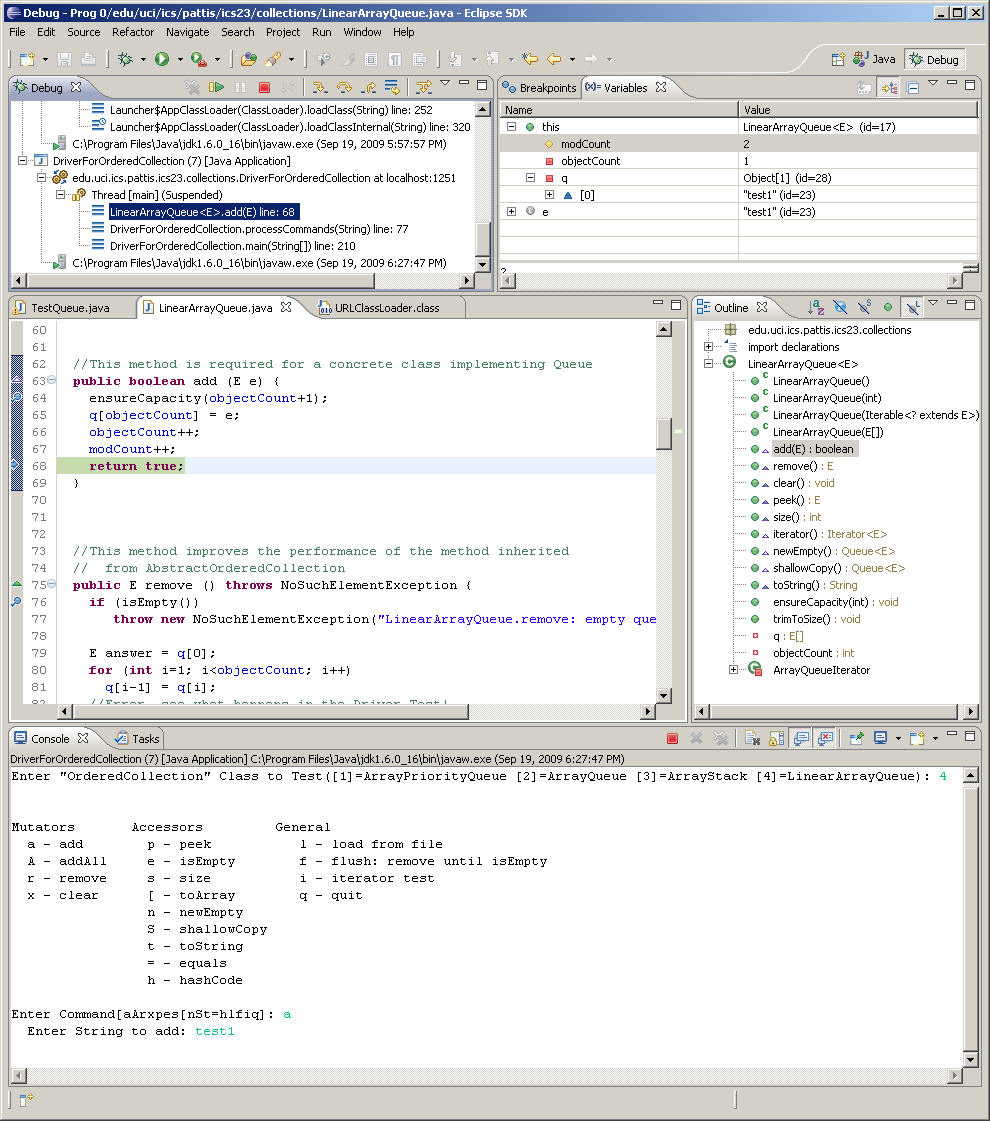Open a Java file using the folder icon
990x1121 pixels.
pos(247,58)
